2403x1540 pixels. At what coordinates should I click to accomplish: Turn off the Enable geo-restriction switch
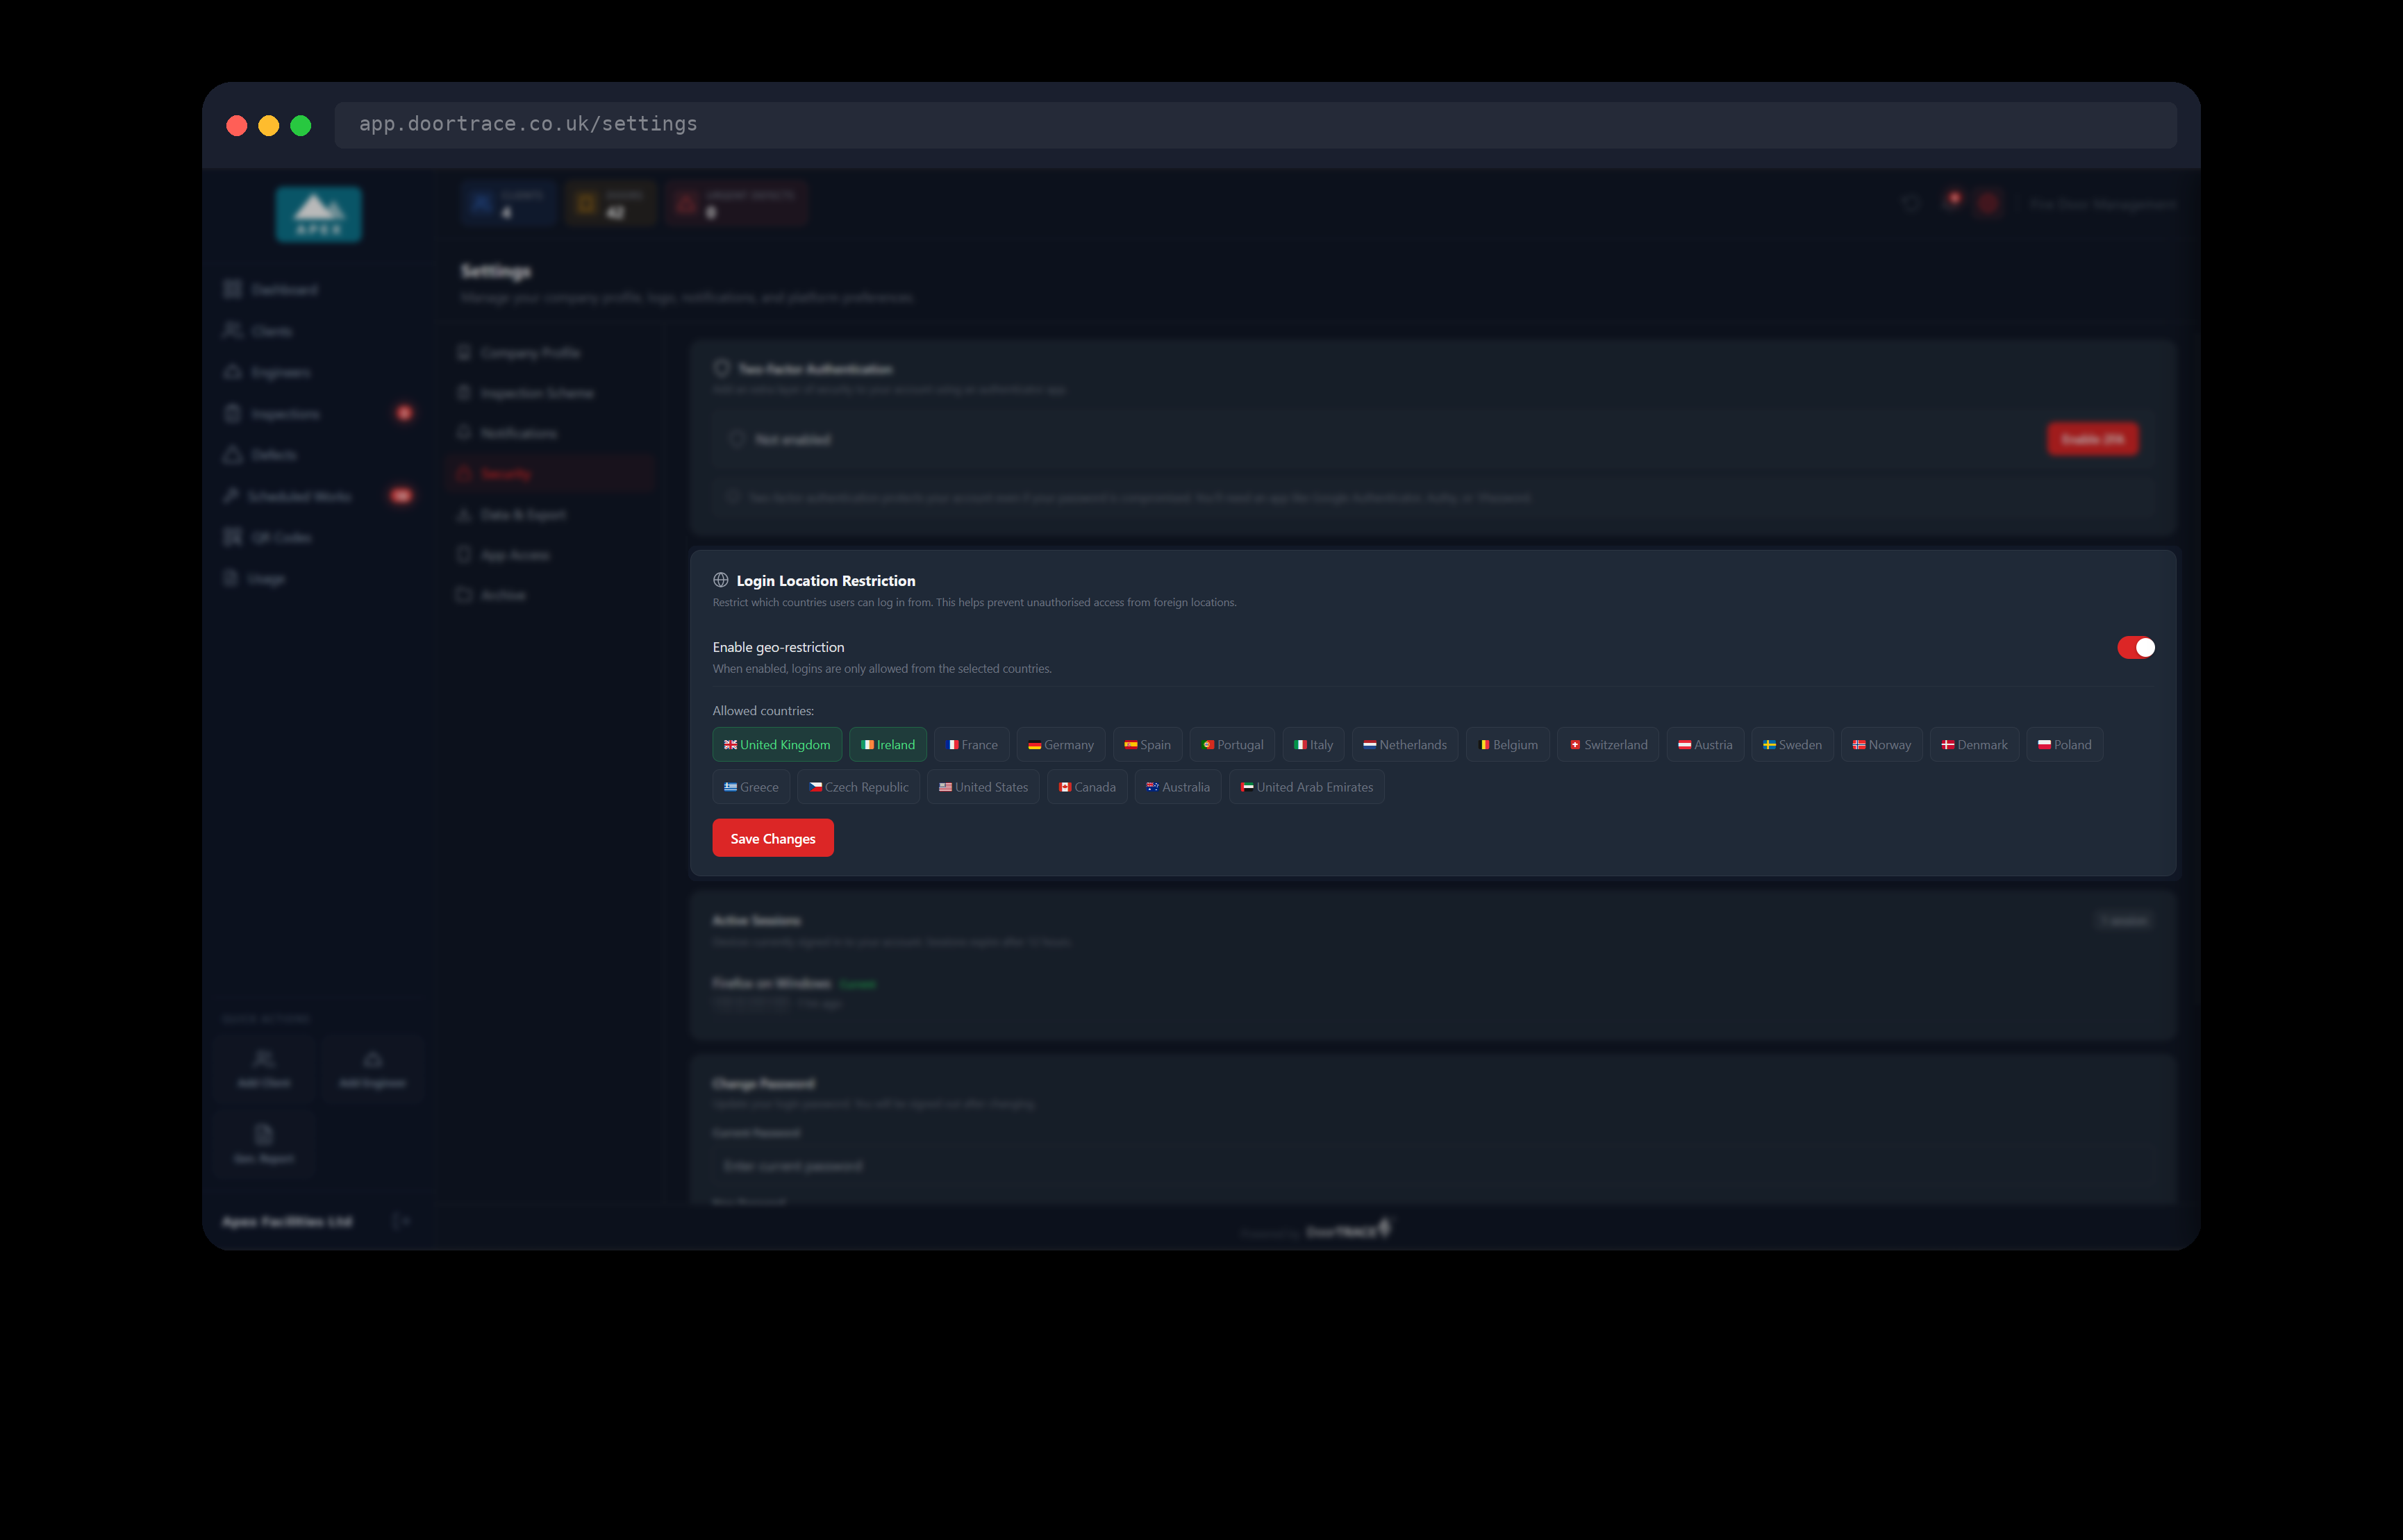pyautogui.click(x=2135, y=647)
